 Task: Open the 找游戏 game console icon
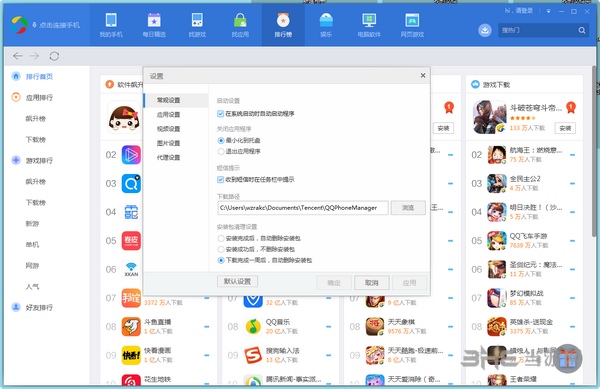pos(197,20)
